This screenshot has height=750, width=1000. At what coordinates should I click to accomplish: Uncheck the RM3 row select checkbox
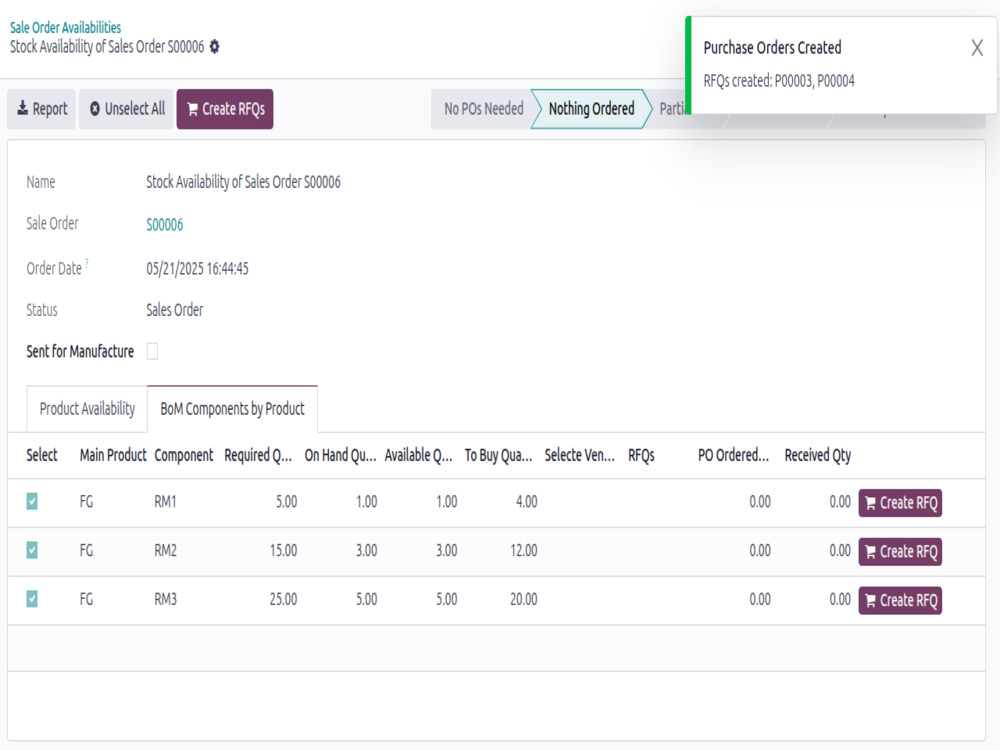(x=32, y=599)
